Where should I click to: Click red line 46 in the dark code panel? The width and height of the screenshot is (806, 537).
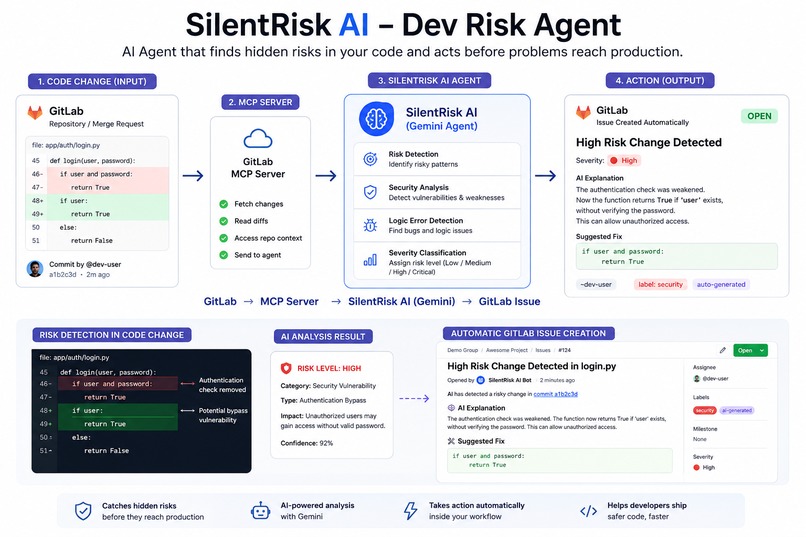[x=118, y=384]
